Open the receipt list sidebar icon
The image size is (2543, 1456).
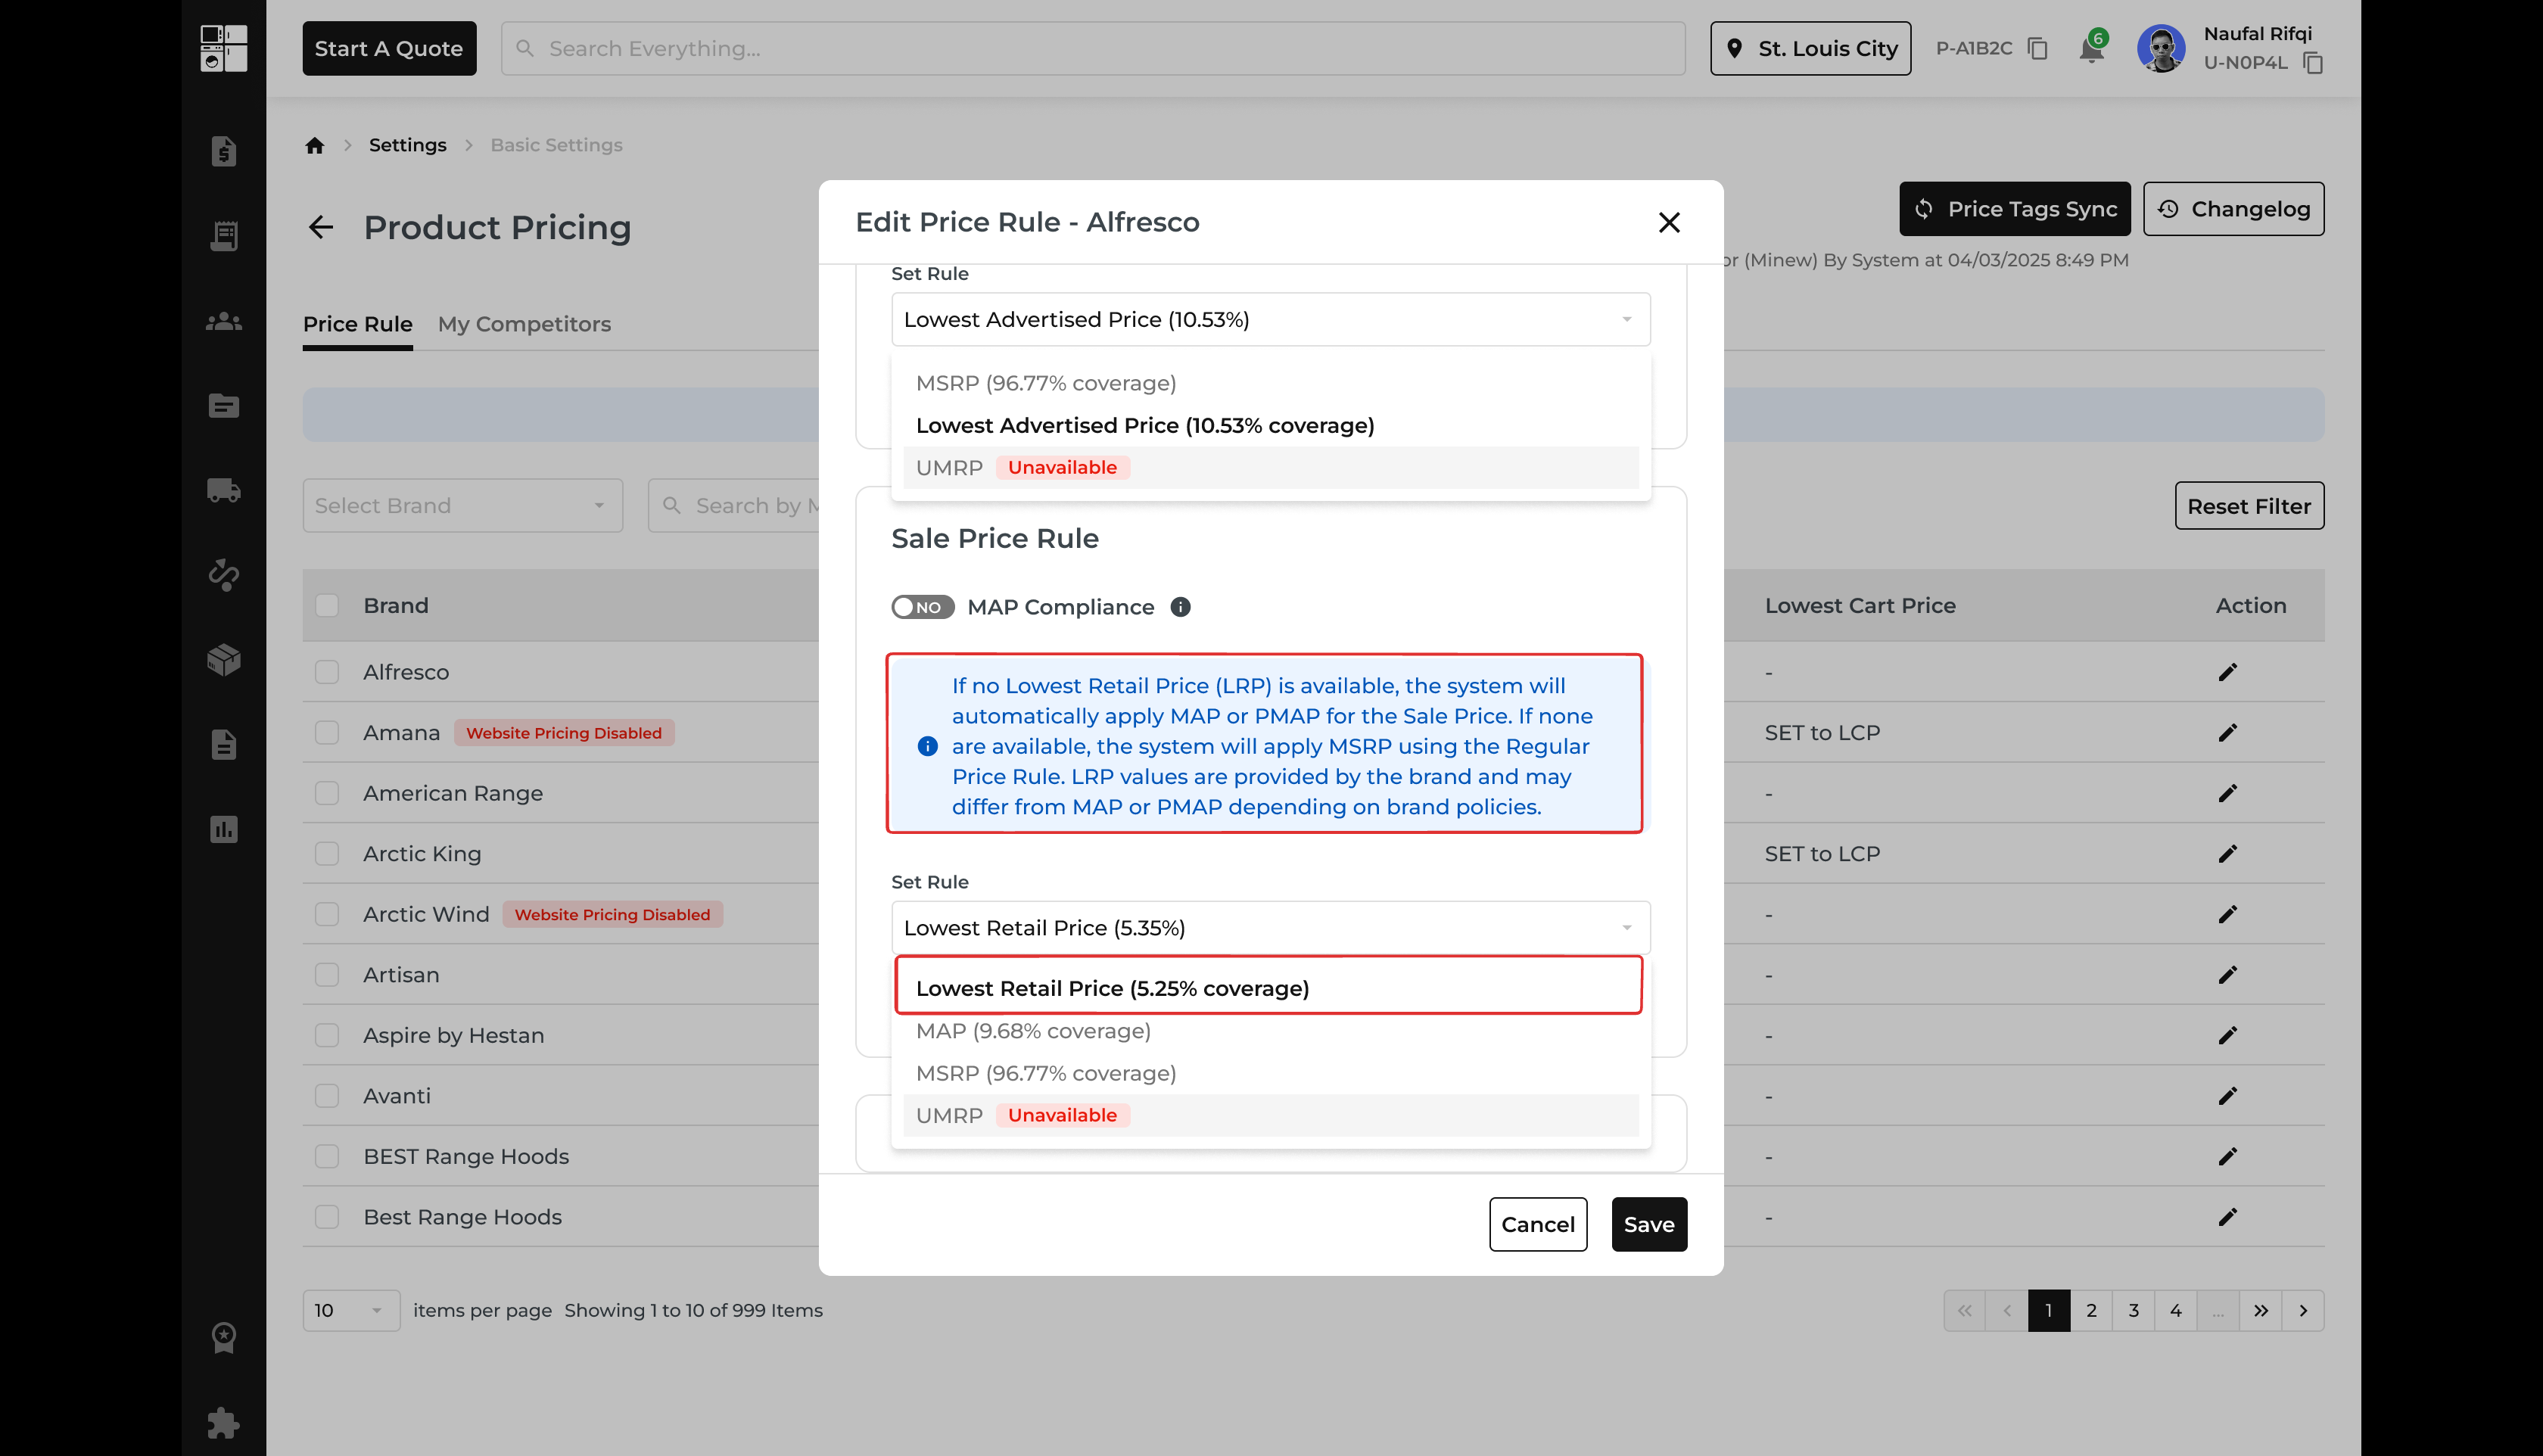[223, 236]
